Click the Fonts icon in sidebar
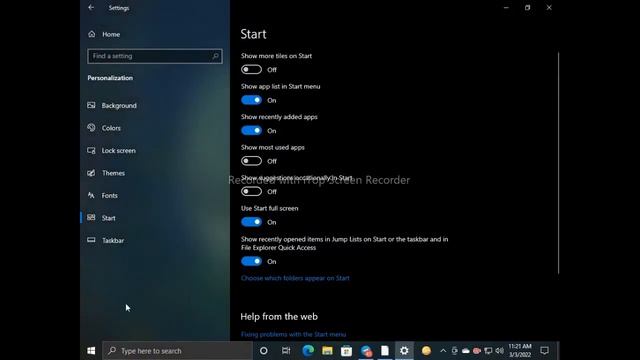This screenshot has height=360, width=640. point(91,196)
